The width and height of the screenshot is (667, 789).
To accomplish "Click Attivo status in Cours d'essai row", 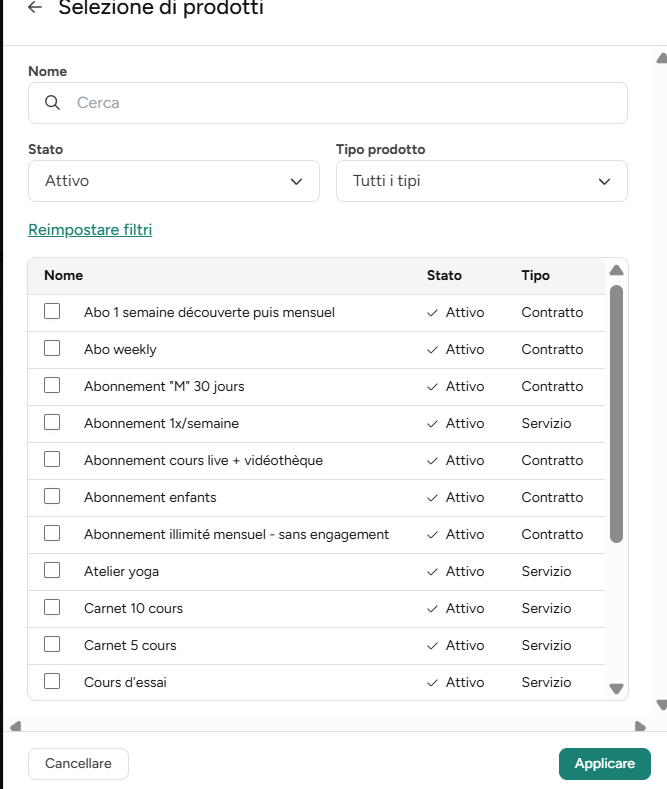I will click(465, 682).
